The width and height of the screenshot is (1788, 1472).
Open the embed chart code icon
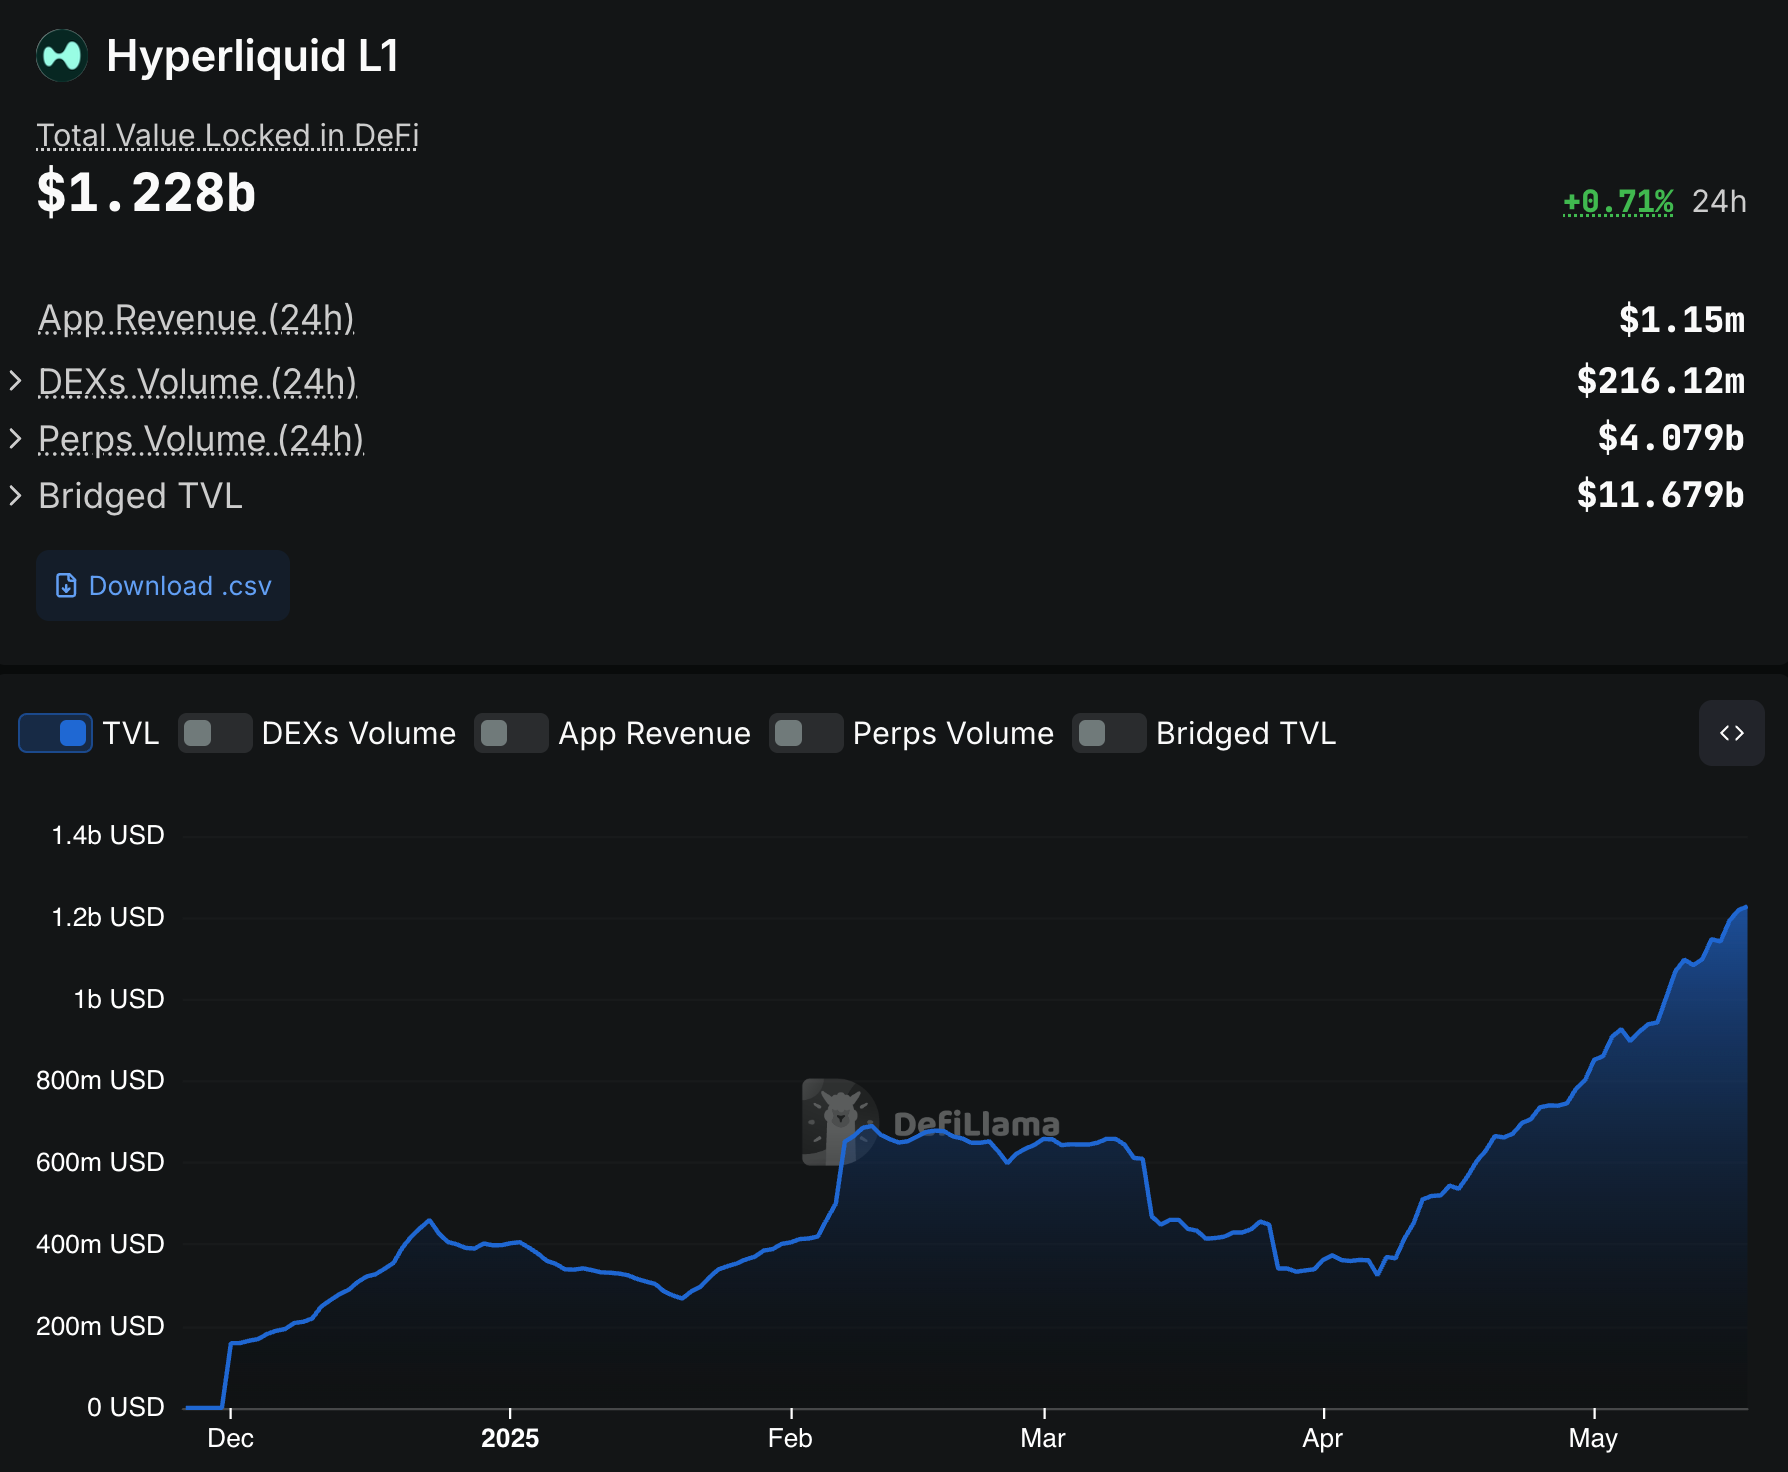point(1731,733)
